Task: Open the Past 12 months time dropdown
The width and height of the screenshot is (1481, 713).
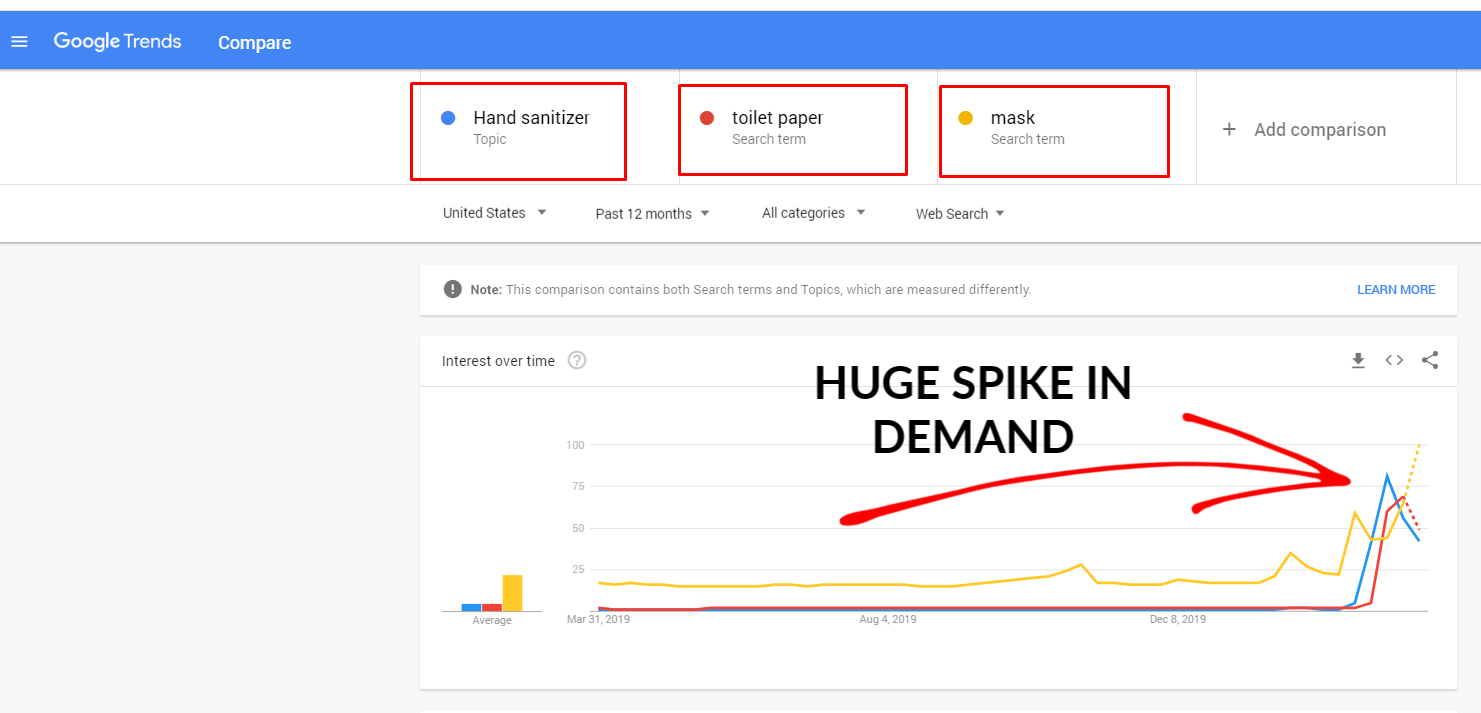Action: 652,213
